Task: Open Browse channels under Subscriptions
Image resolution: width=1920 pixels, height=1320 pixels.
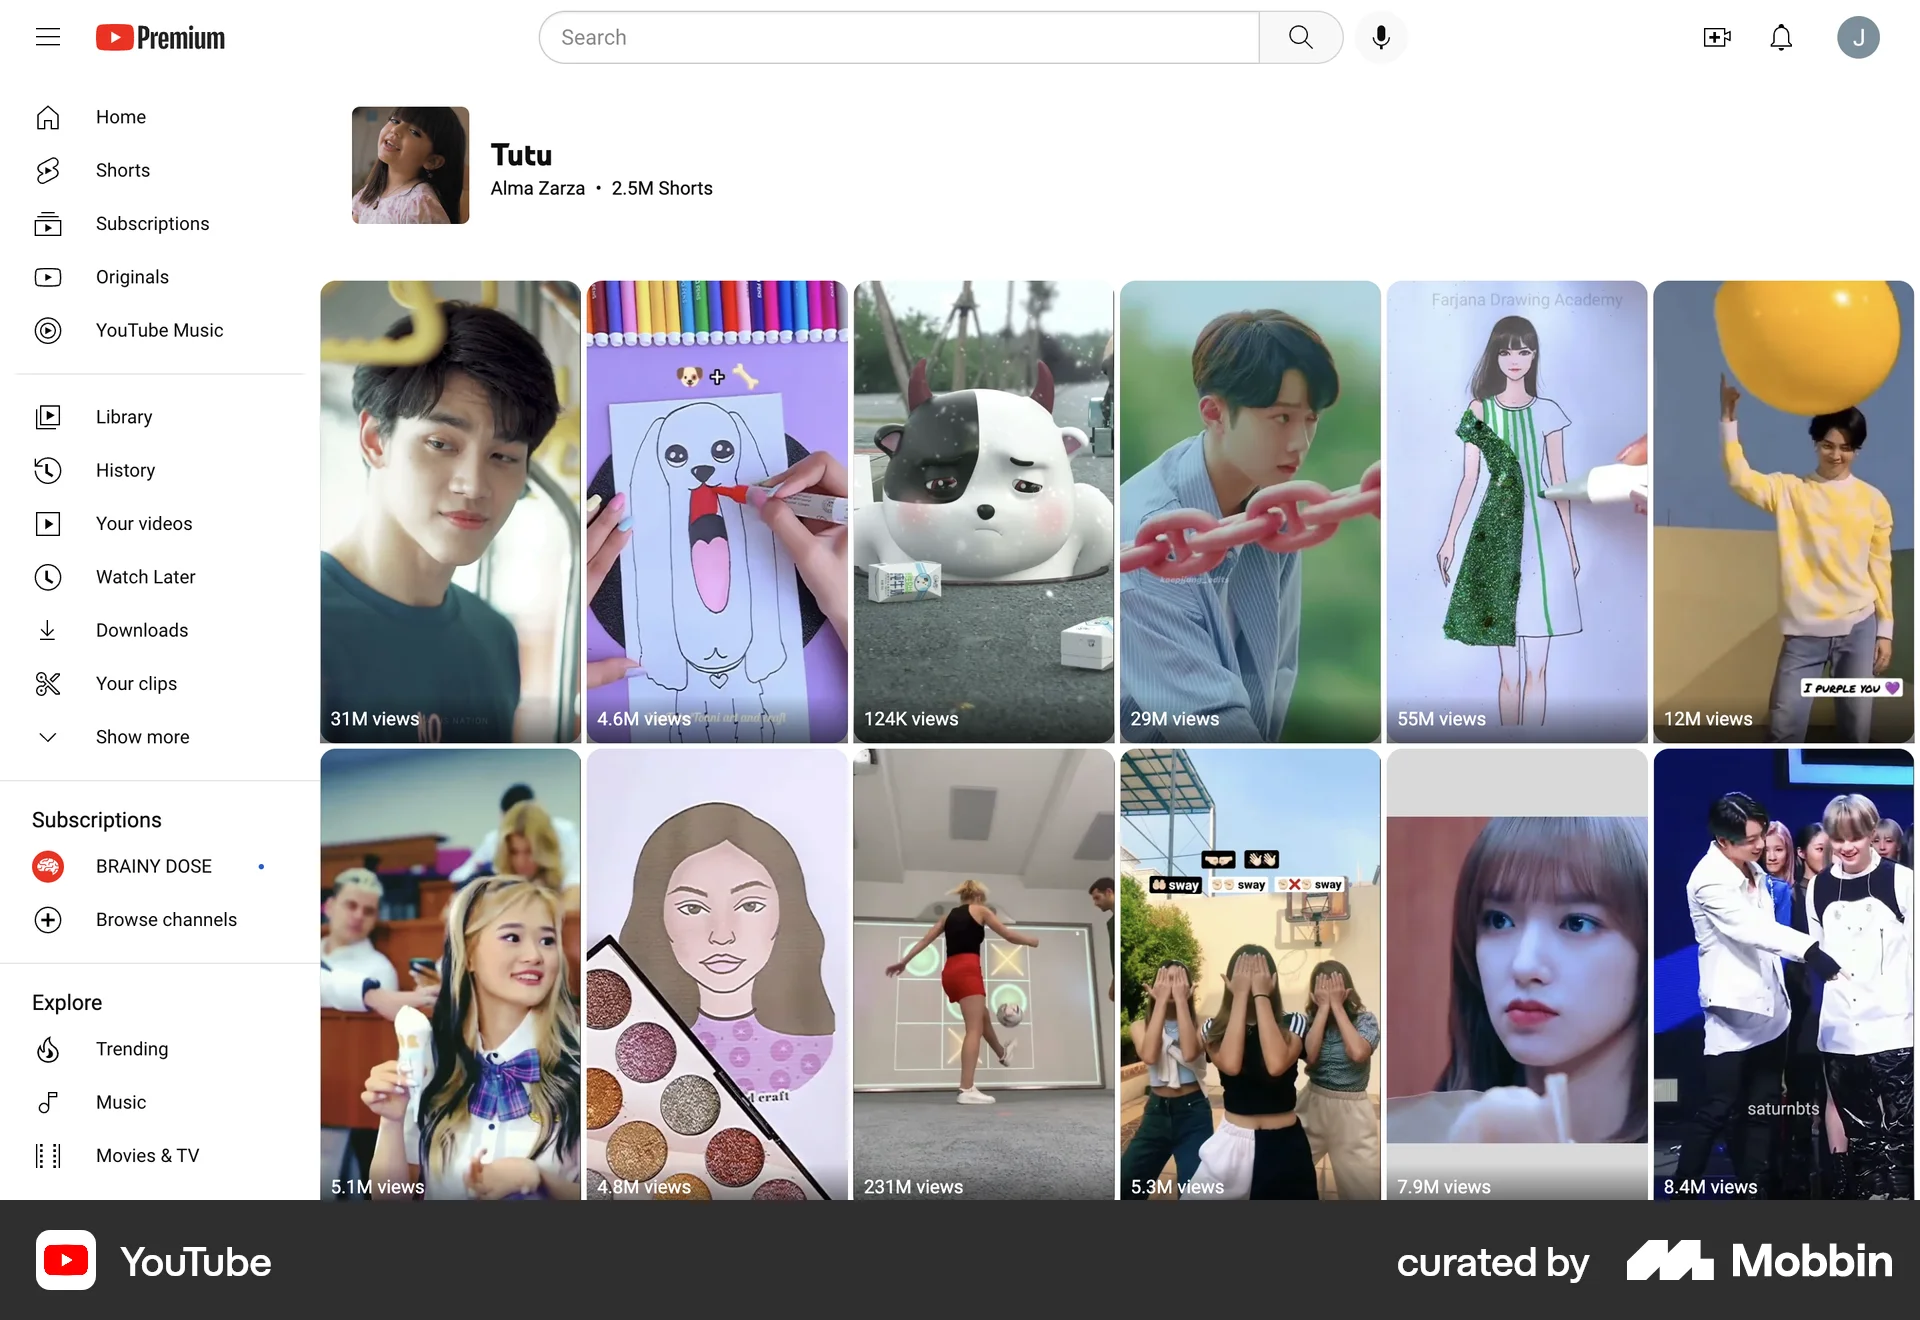Action: click(x=166, y=920)
